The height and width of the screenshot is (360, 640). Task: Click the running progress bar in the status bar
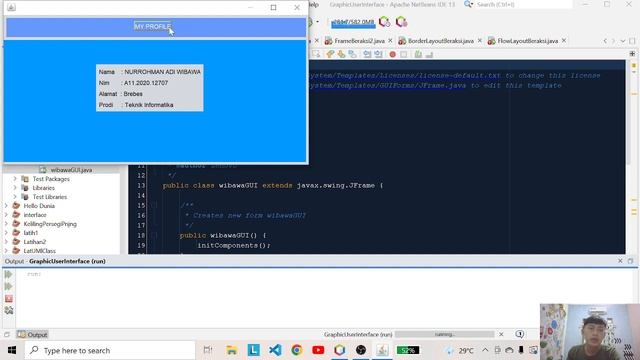(444, 334)
